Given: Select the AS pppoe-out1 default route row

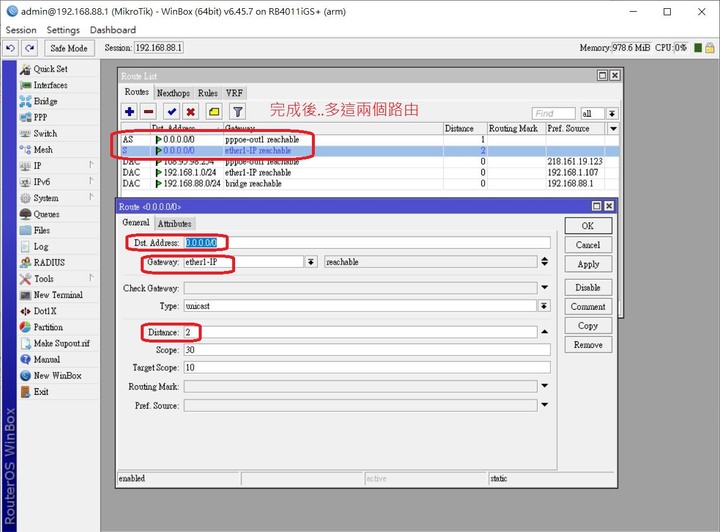Looking at the screenshot, I should (370, 140).
